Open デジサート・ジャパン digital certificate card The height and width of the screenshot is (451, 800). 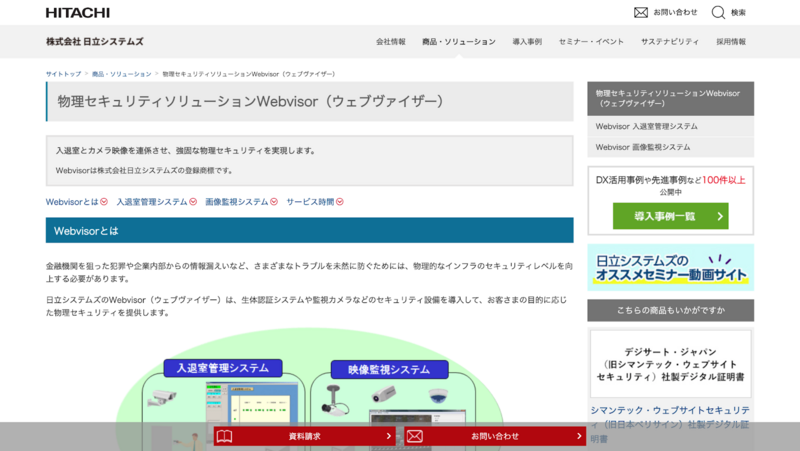tap(670, 364)
